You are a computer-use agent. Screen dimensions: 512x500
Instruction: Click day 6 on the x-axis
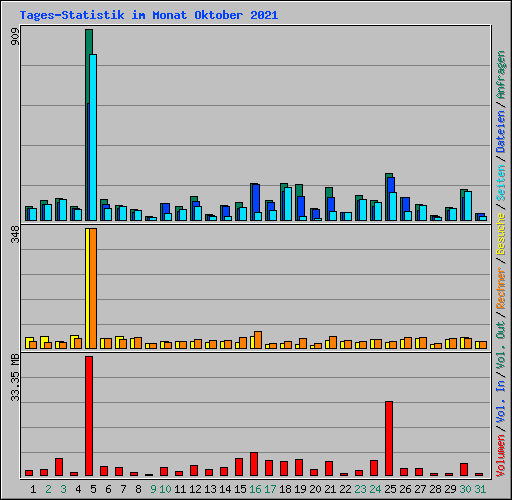(x=108, y=489)
